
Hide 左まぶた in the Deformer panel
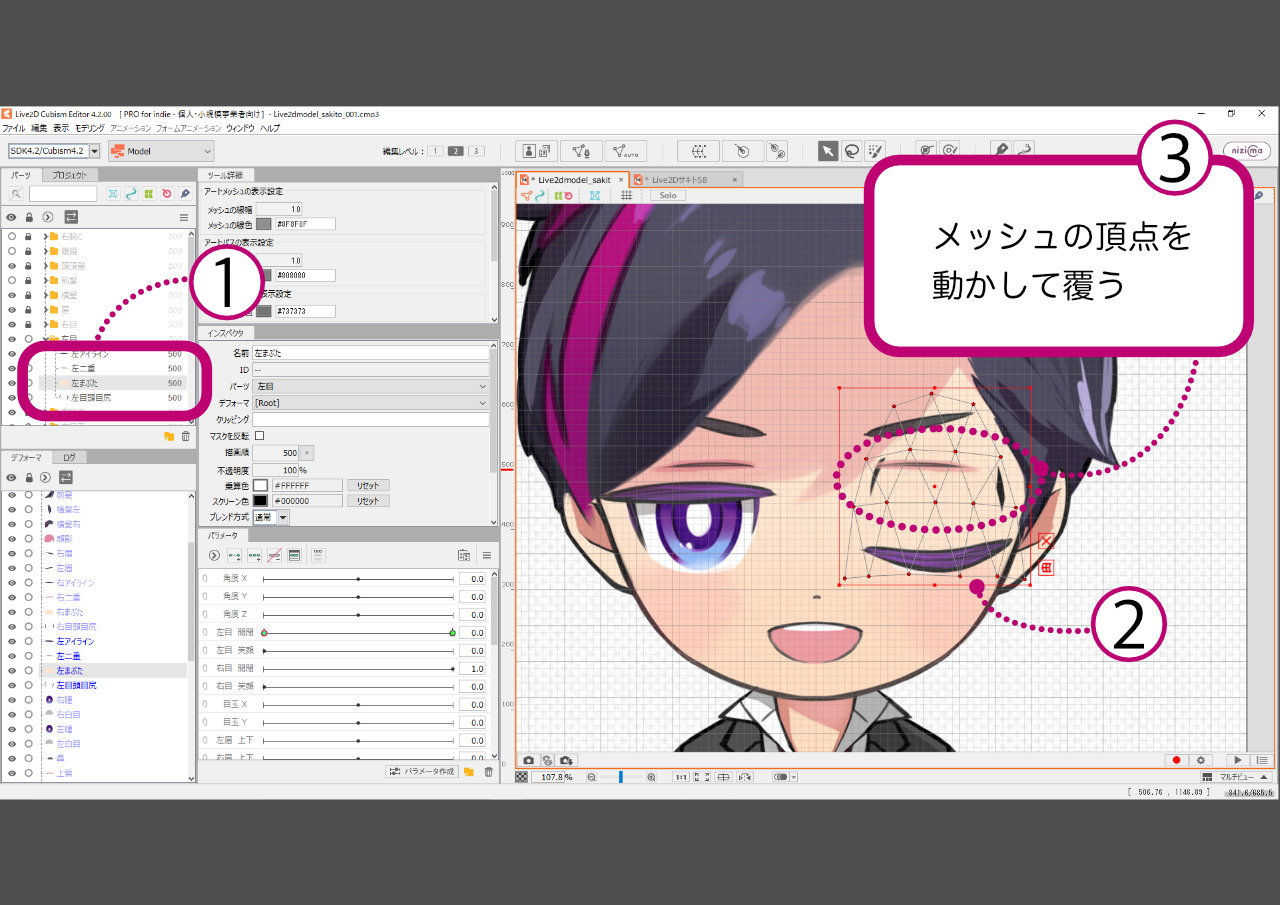12,670
